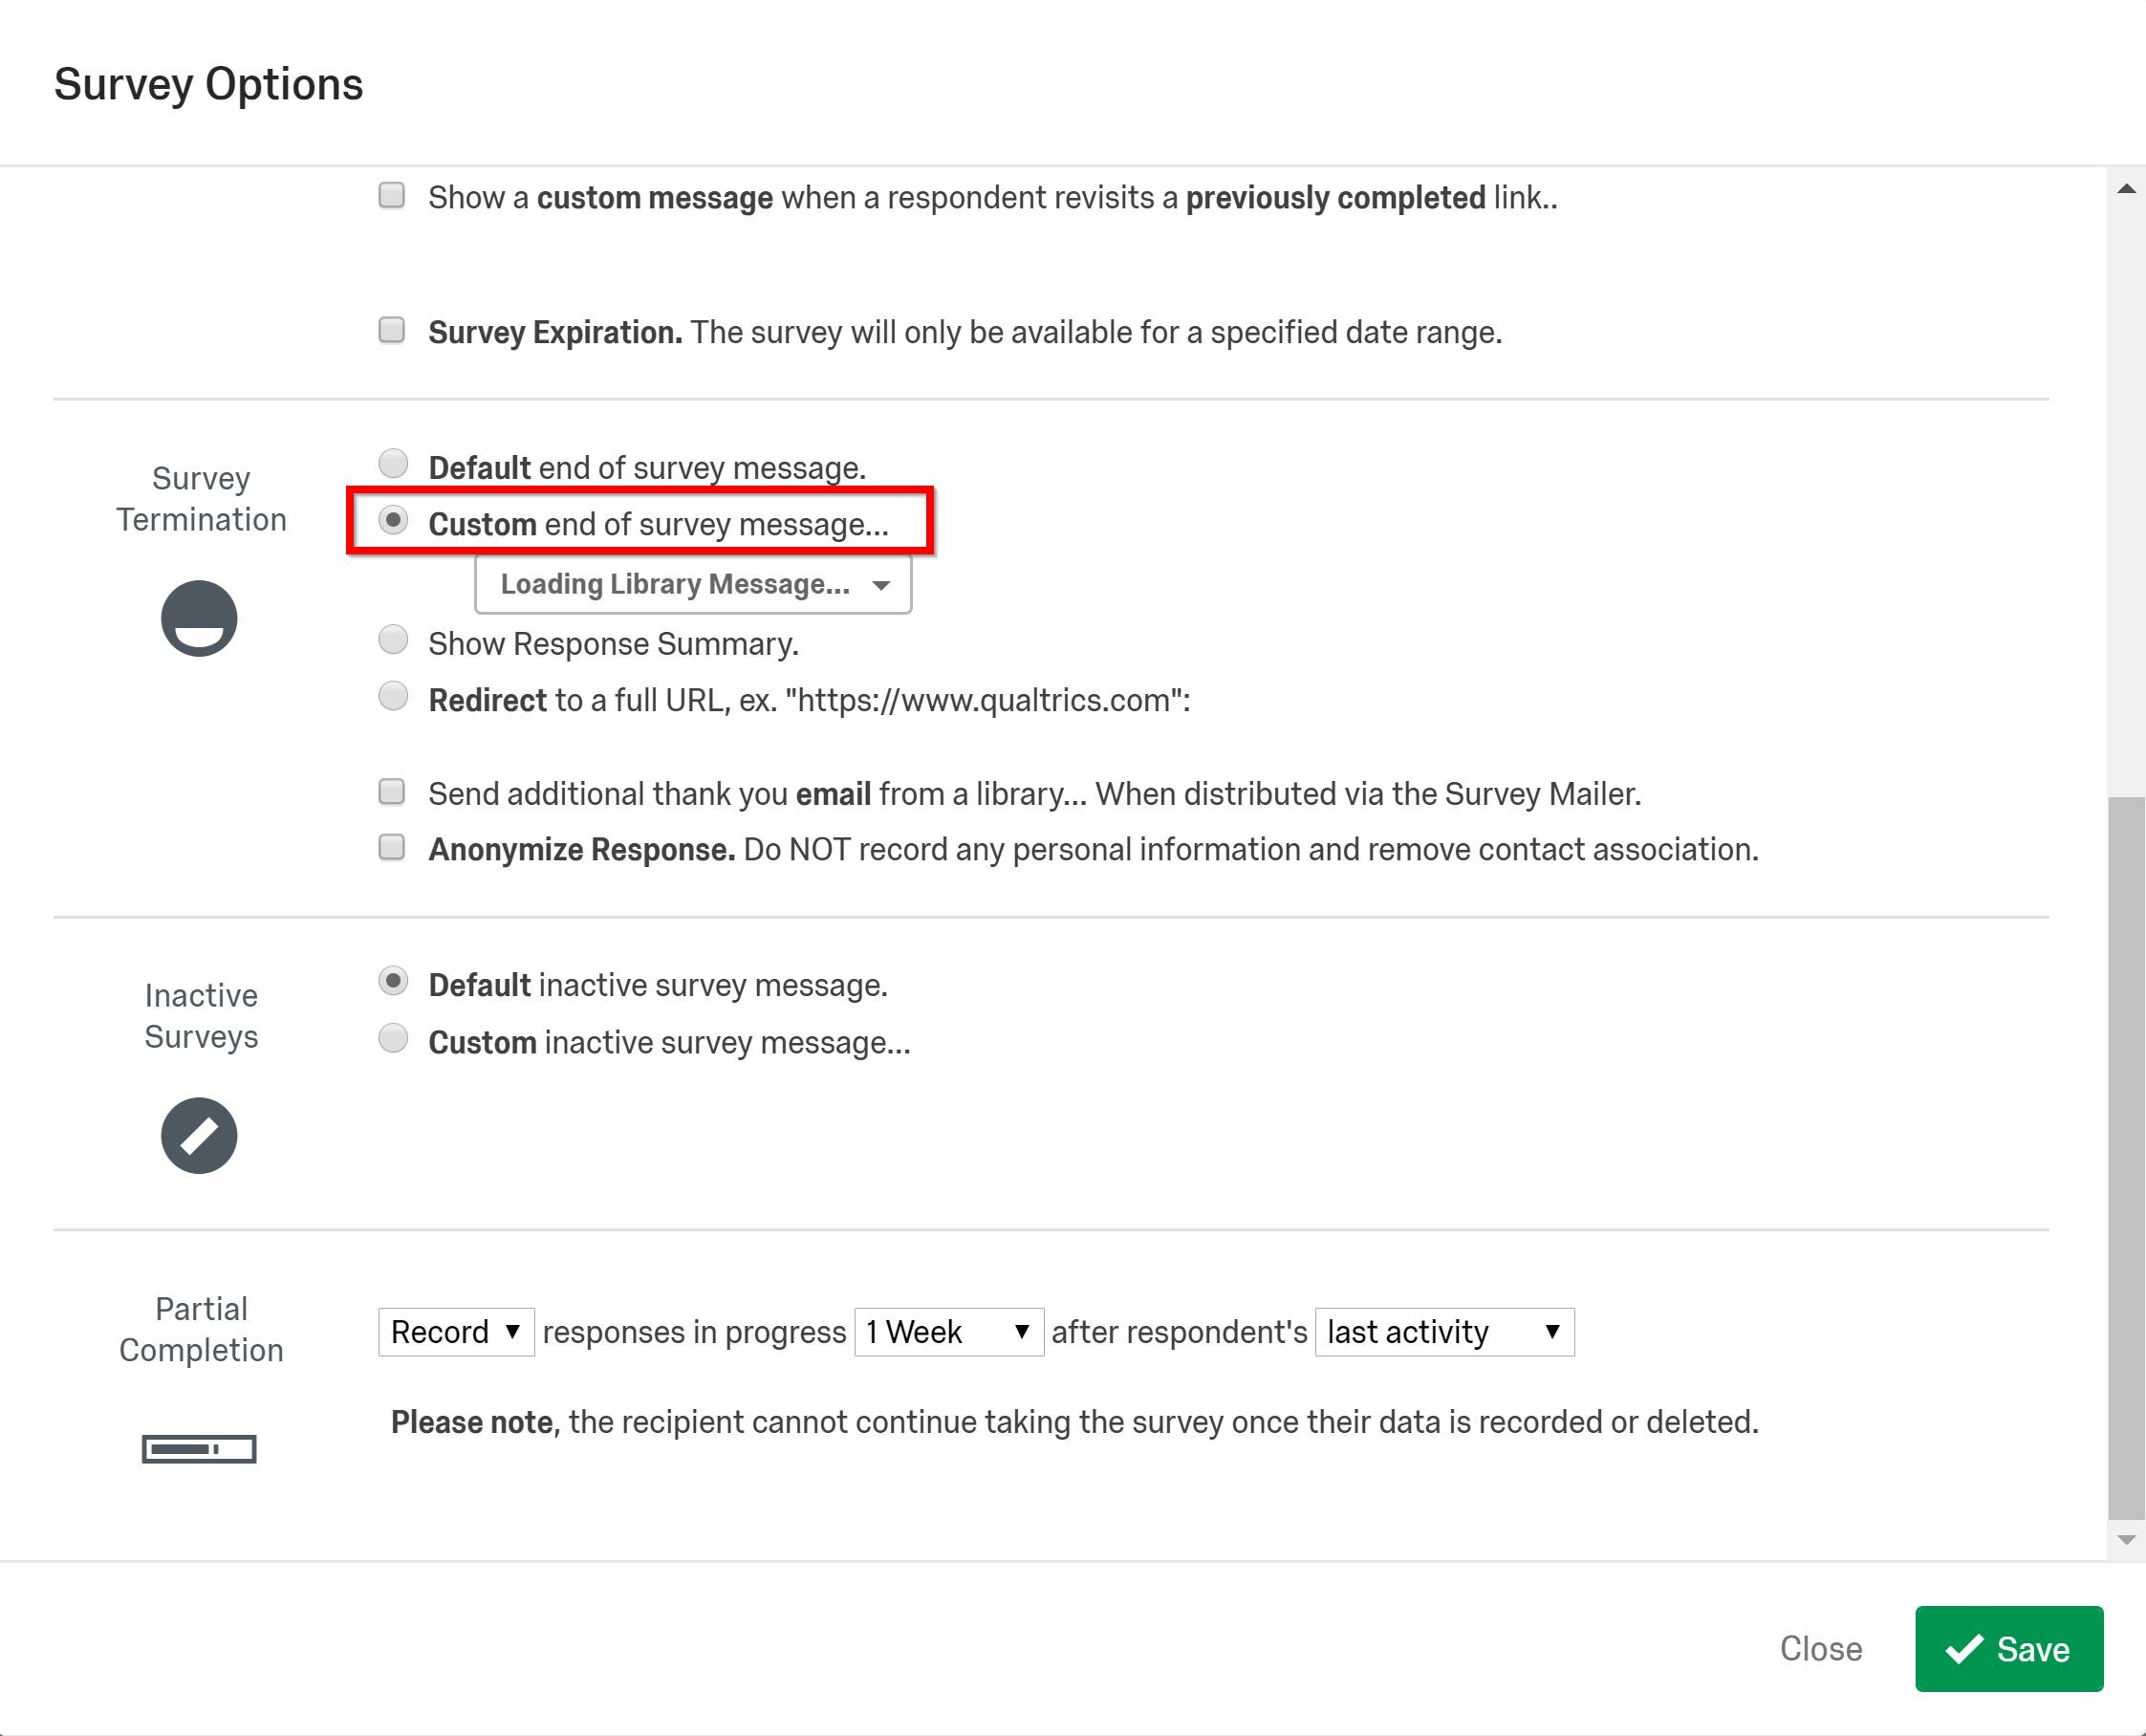Open the last activity dropdown
This screenshot has width=2146, height=1736.
click(x=1443, y=1332)
